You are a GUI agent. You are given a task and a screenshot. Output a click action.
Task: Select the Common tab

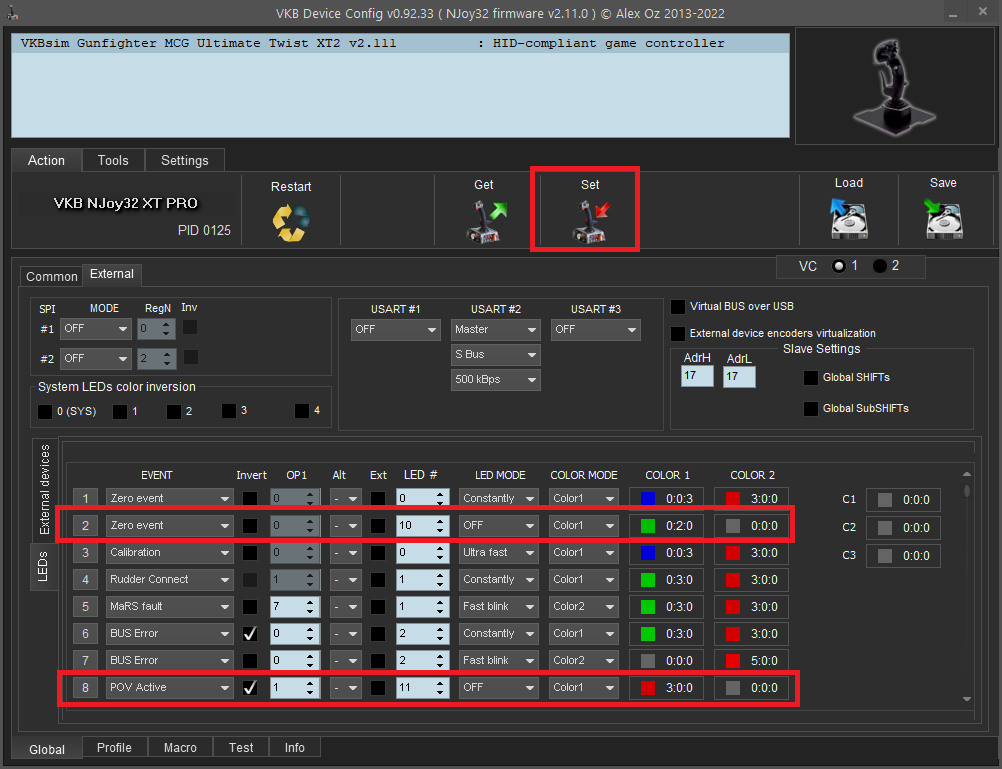[51, 277]
